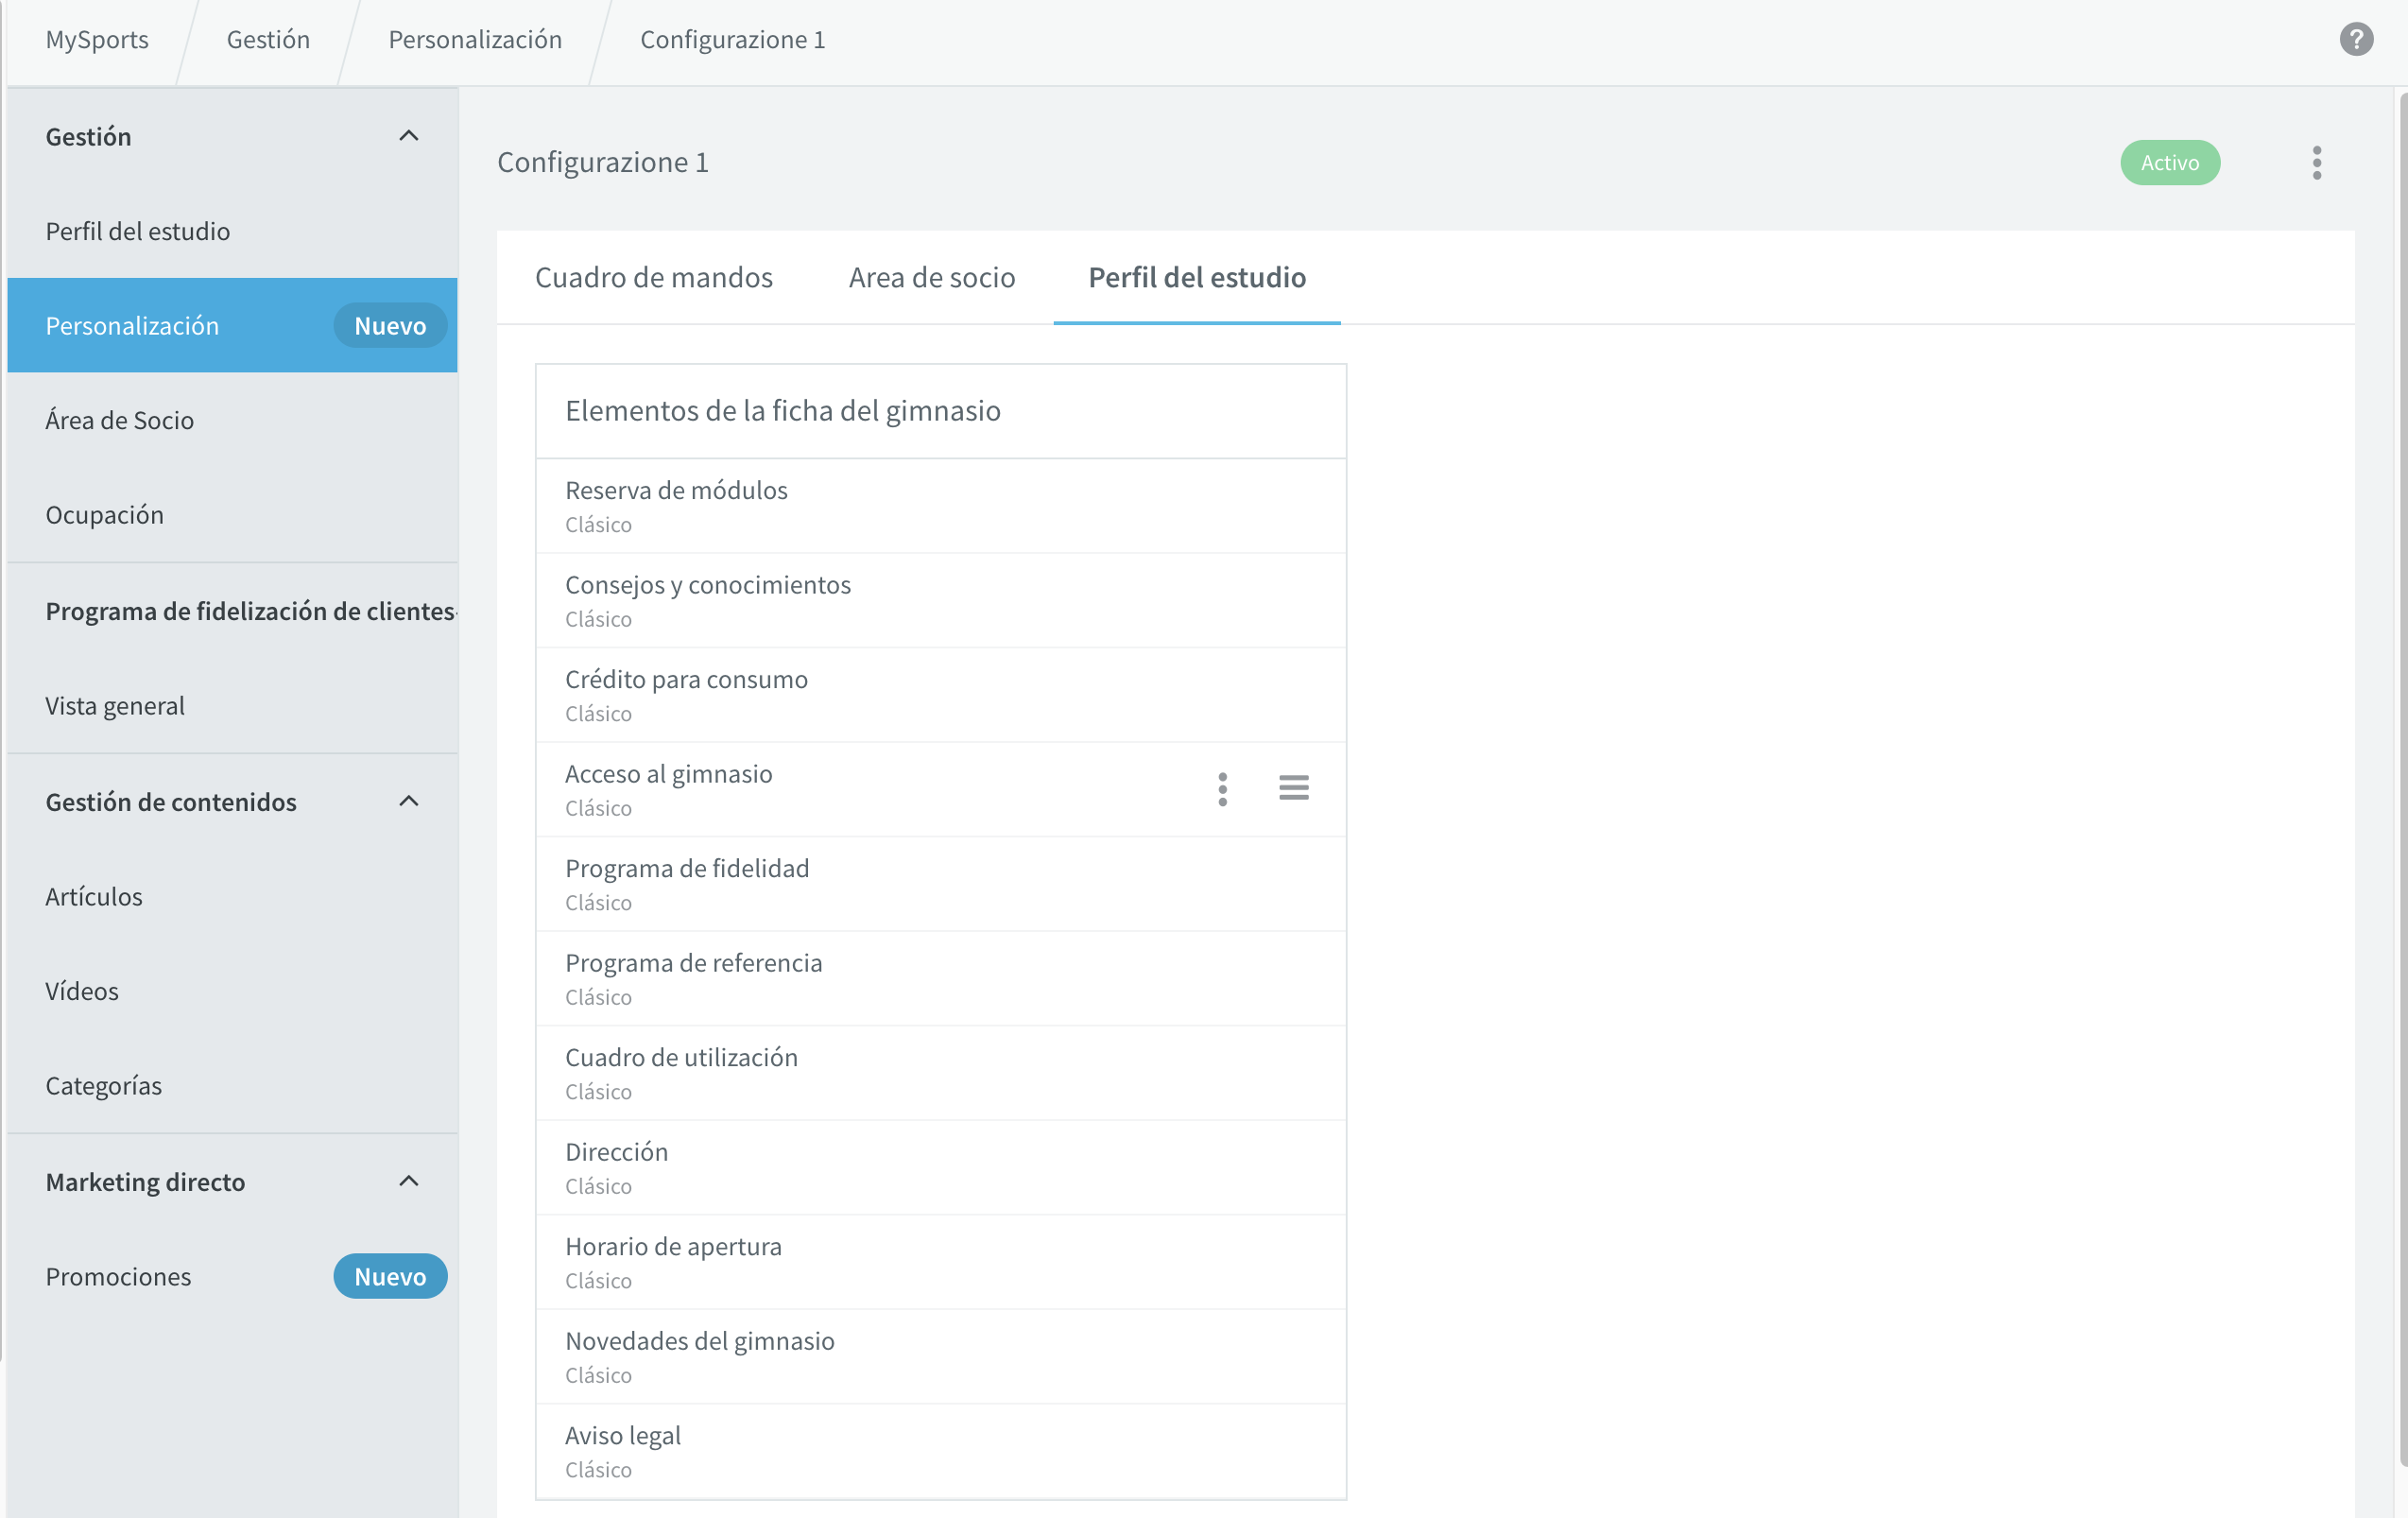Viewport: 2408px width, 1518px height.
Task: Collapse the Gestión de contenidos section
Action: [408, 801]
